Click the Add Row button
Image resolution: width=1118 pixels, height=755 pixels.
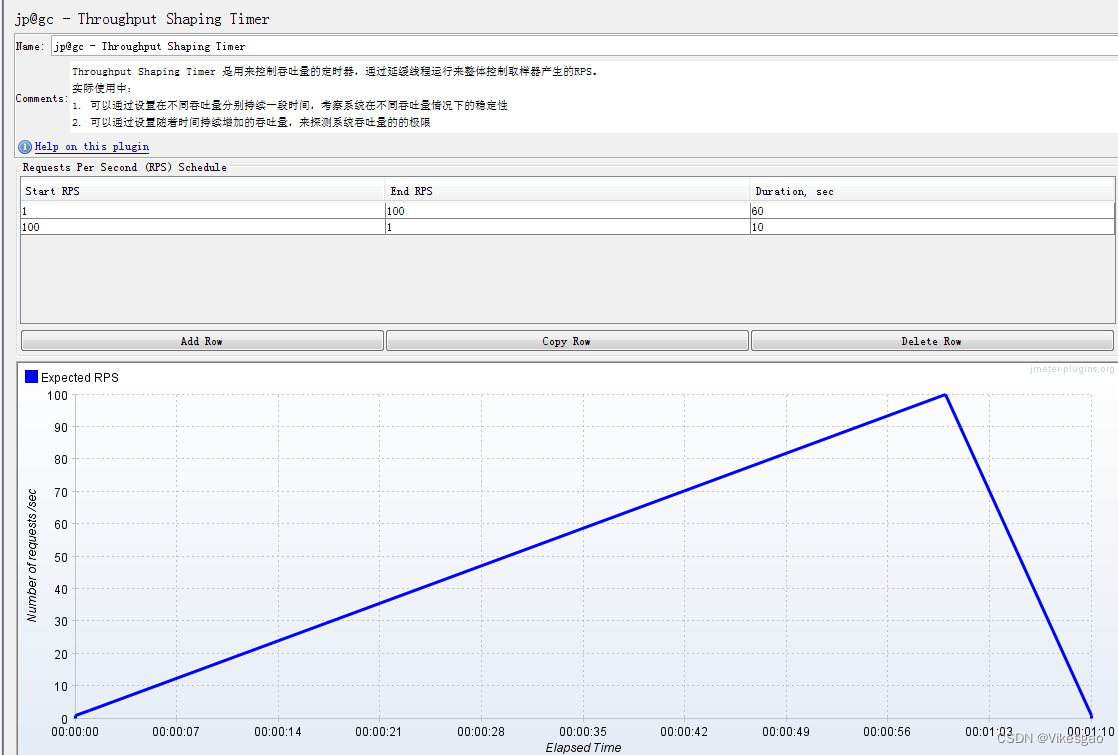tap(202, 341)
